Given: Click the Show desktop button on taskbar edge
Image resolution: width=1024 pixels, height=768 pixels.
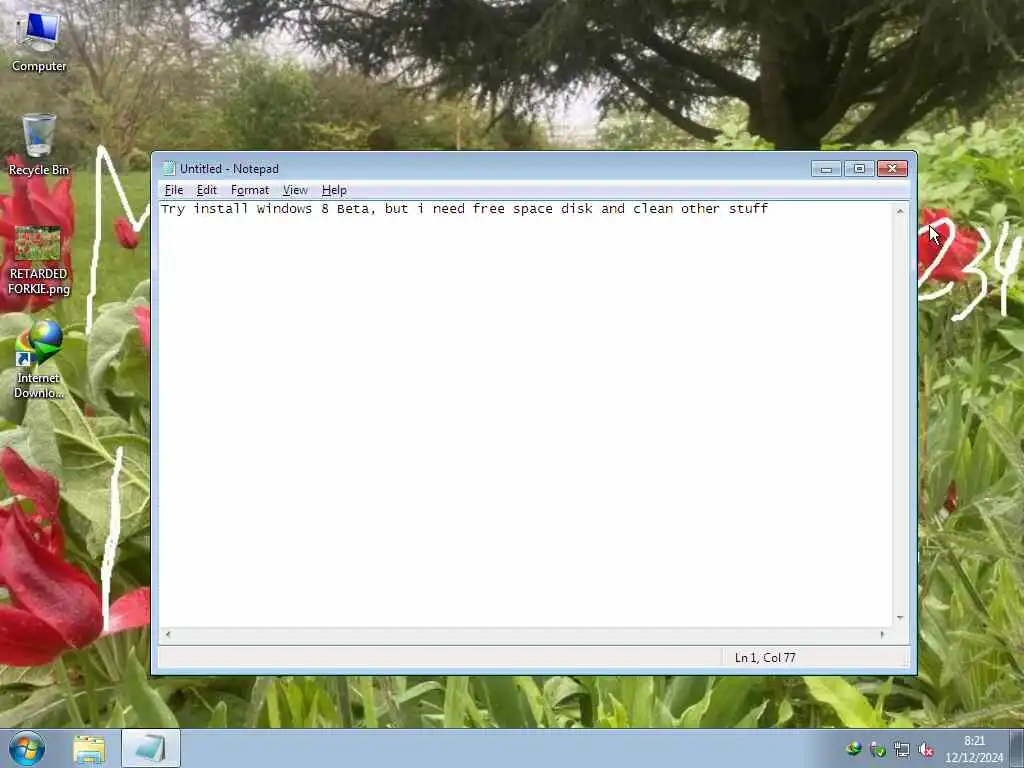Looking at the screenshot, I should tap(1017, 748).
